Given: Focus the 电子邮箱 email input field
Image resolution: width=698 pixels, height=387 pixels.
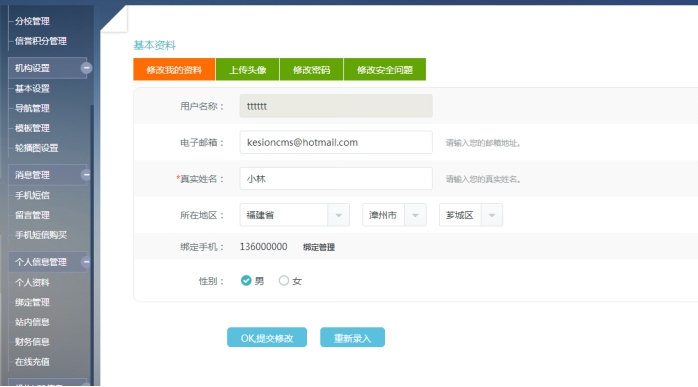Looking at the screenshot, I should tap(336, 142).
